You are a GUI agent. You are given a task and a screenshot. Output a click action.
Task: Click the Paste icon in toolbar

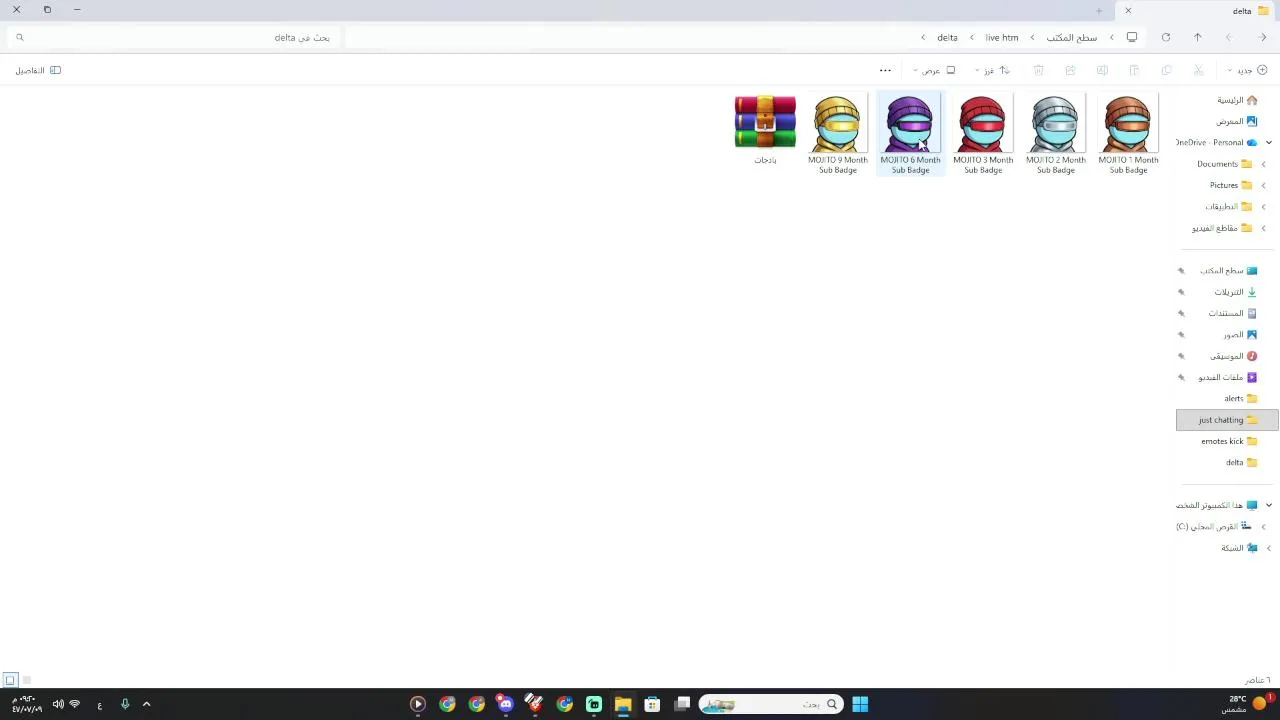tap(1134, 70)
